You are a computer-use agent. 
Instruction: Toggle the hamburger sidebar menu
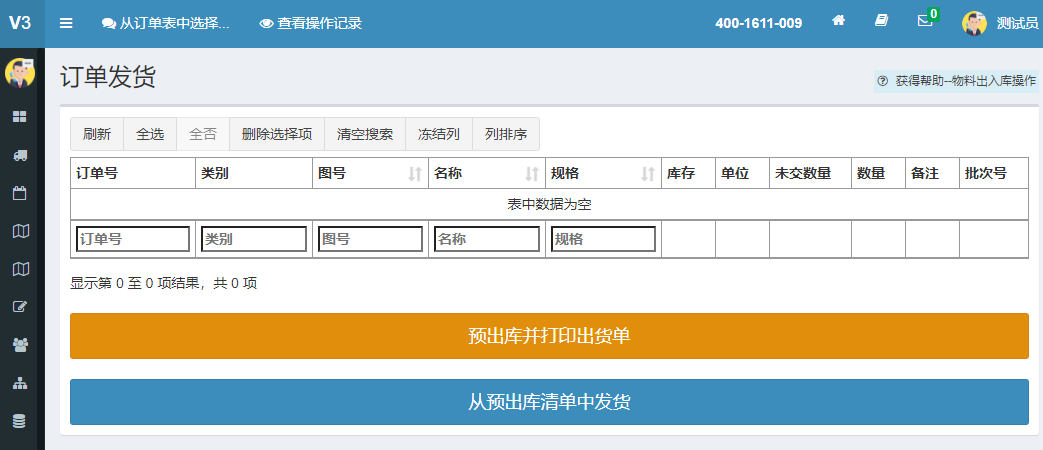(66, 23)
